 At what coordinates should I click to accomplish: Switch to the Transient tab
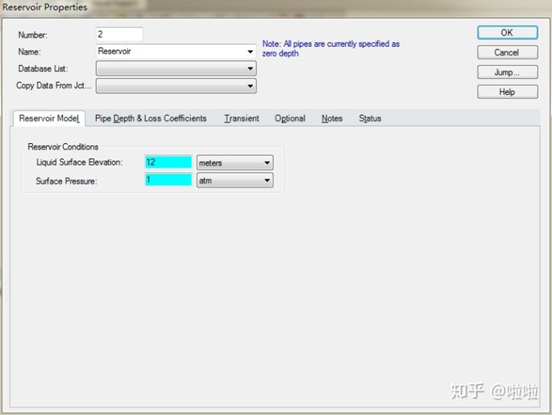tap(242, 118)
